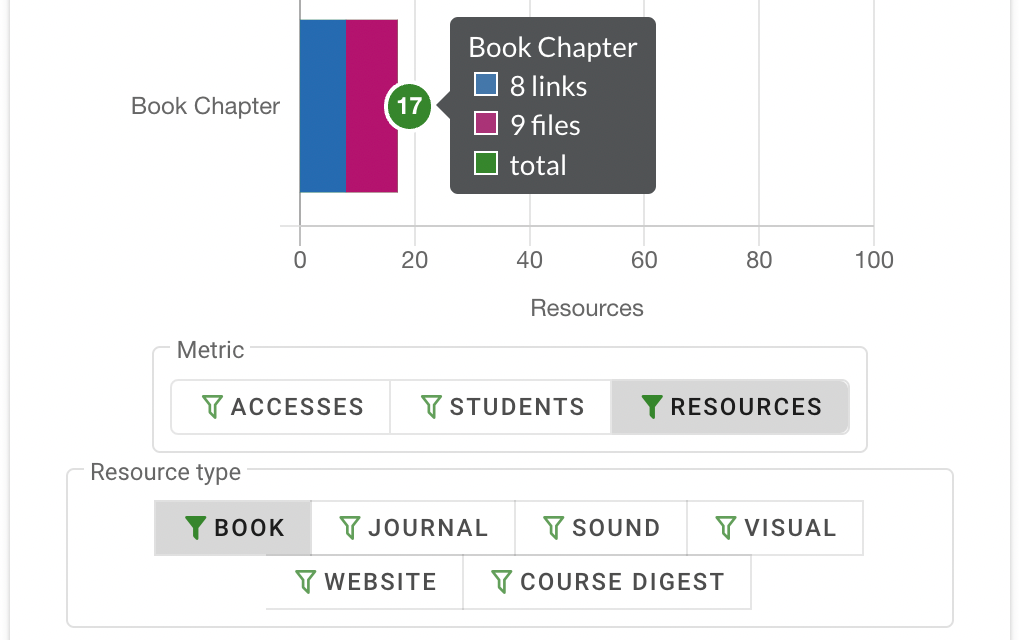Image resolution: width=1019 pixels, height=640 pixels.
Task: Click the funnel icon on ACCESSES filter
Action: point(213,406)
